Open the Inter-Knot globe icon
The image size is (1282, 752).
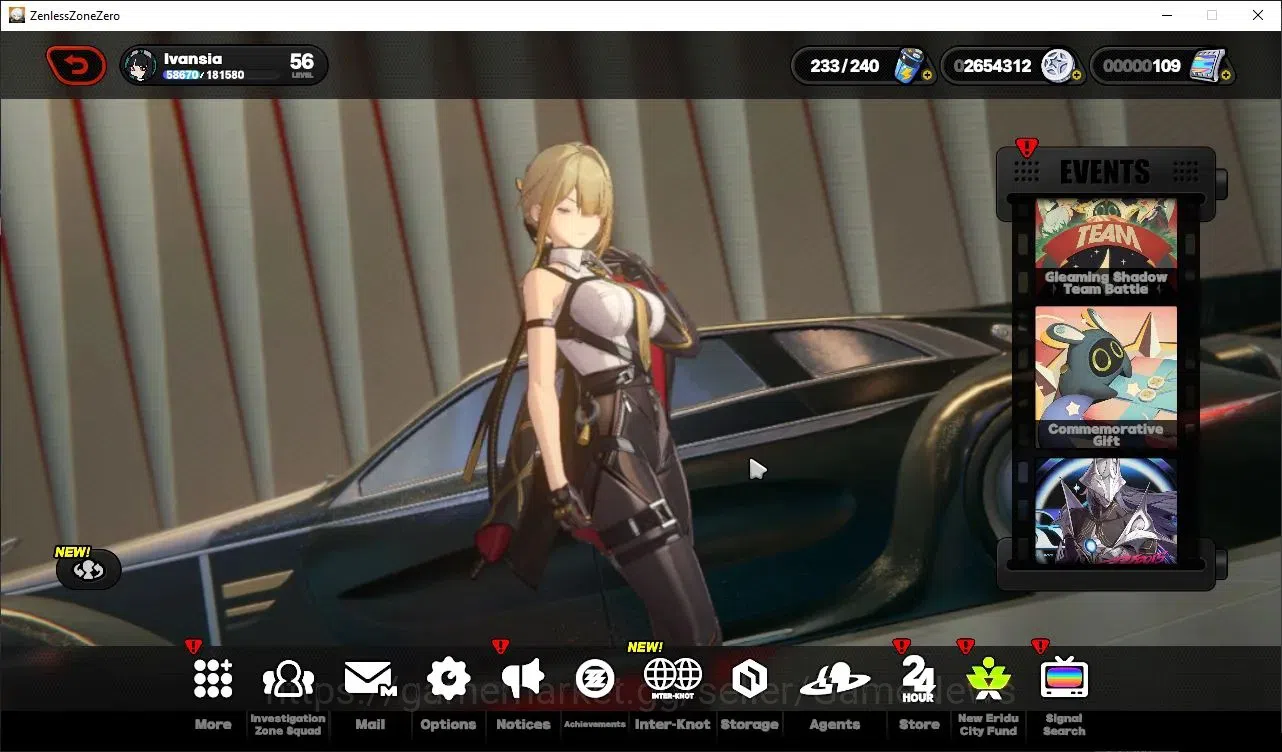click(673, 679)
